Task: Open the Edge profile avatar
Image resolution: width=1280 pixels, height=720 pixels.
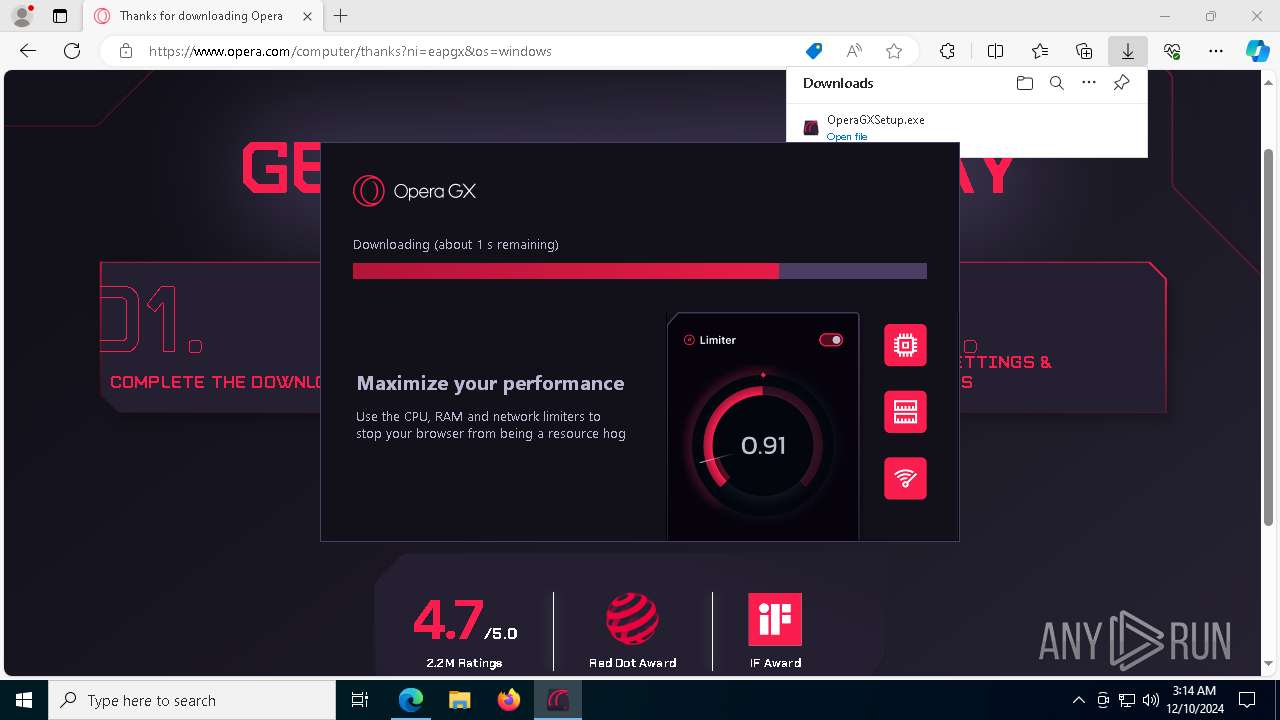Action: [x=22, y=16]
